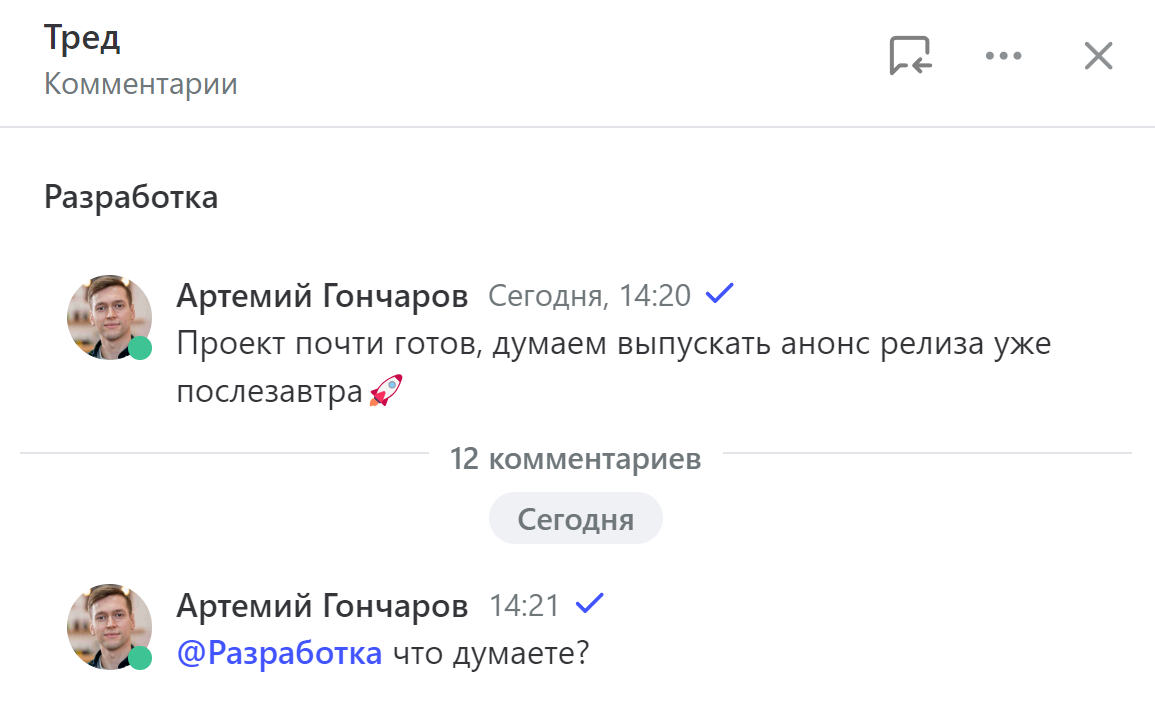The width and height of the screenshot is (1155, 711).
Task: Select the message text about the release announcement
Action: [x=500, y=343]
